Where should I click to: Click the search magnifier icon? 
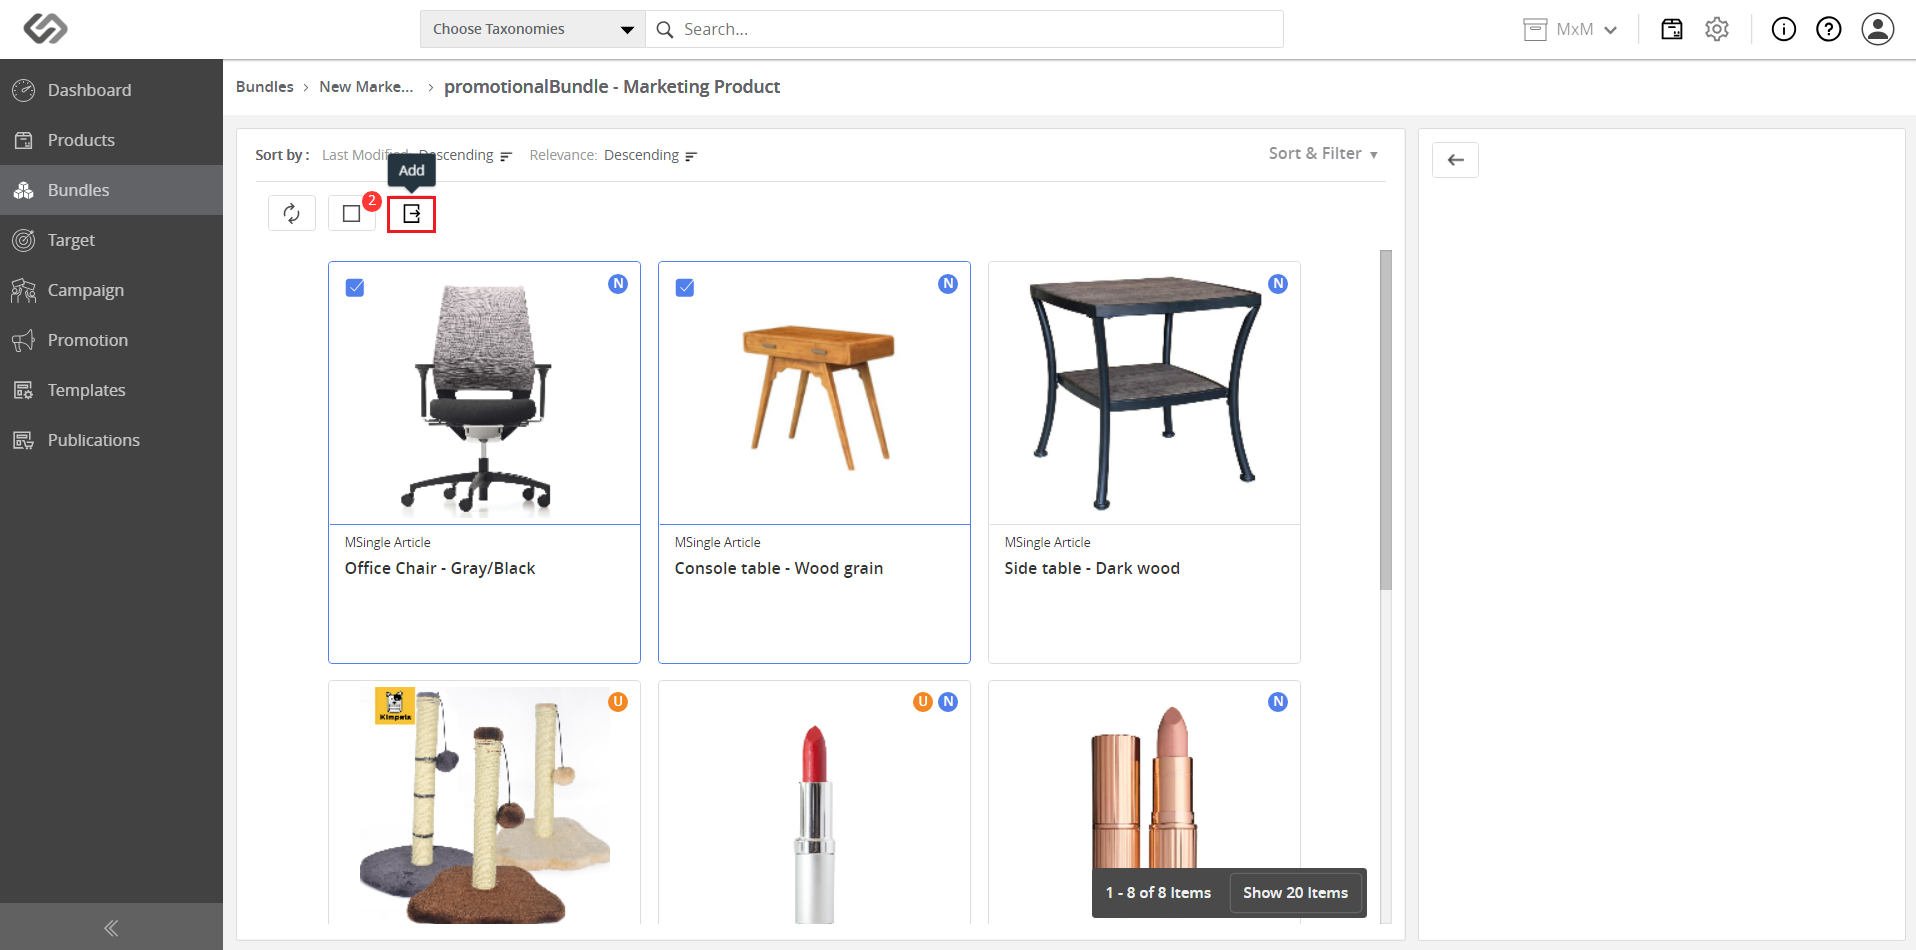(x=664, y=30)
